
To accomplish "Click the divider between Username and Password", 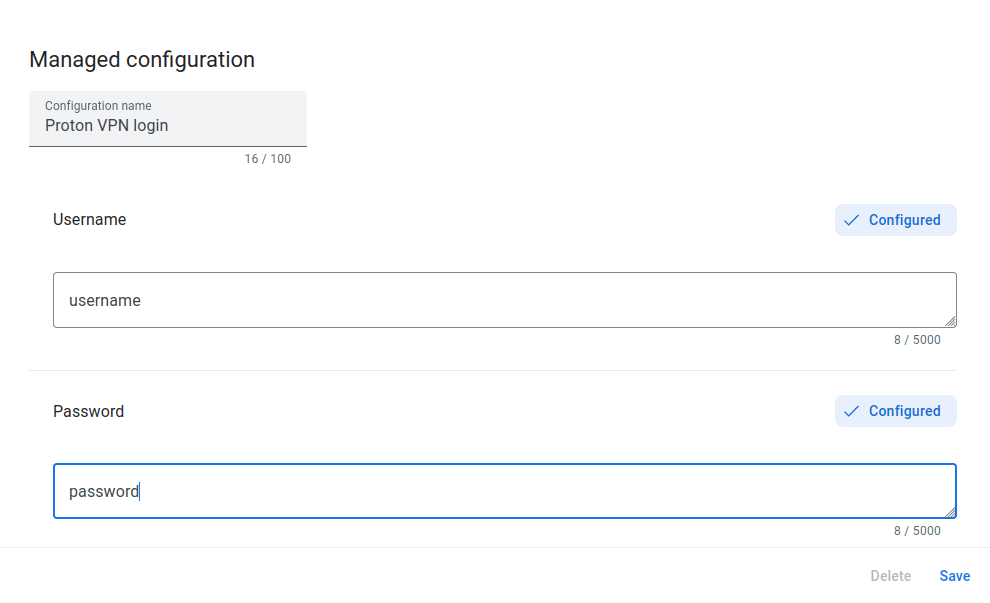I will pyautogui.click(x=492, y=371).
